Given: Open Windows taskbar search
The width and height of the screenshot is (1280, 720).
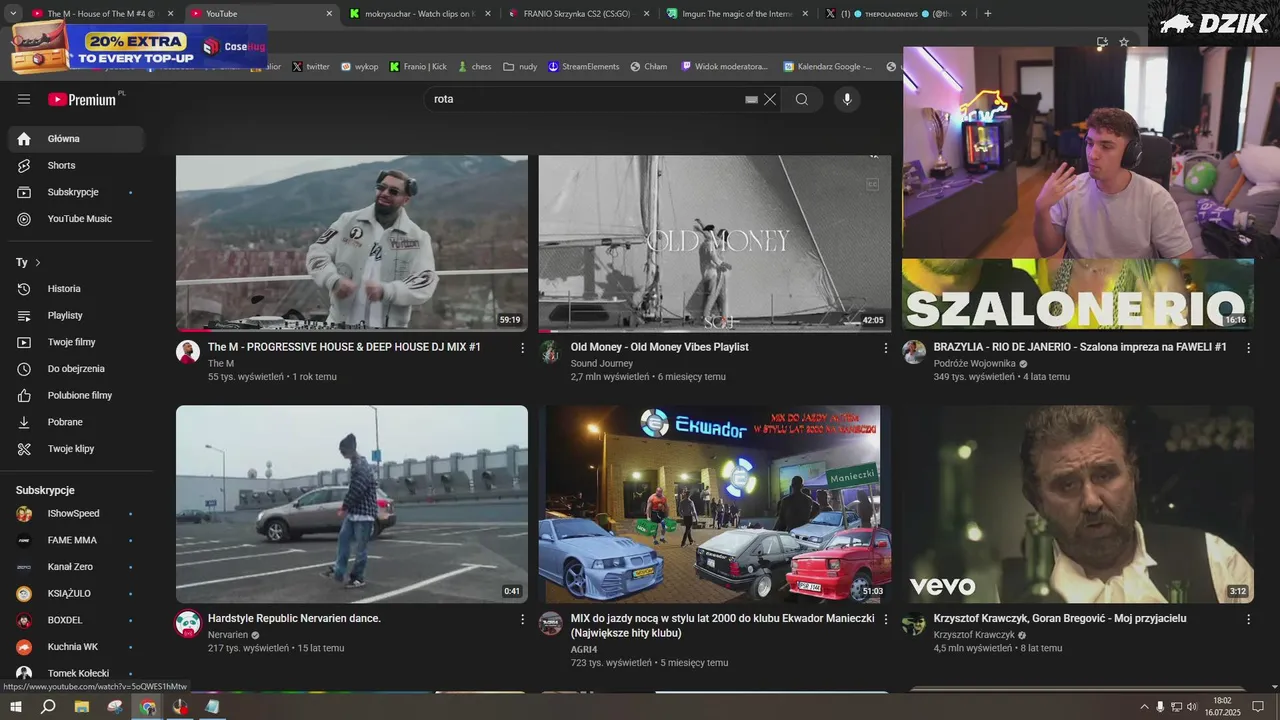Looking at the screenshot, I should click(x=48, y=706).
